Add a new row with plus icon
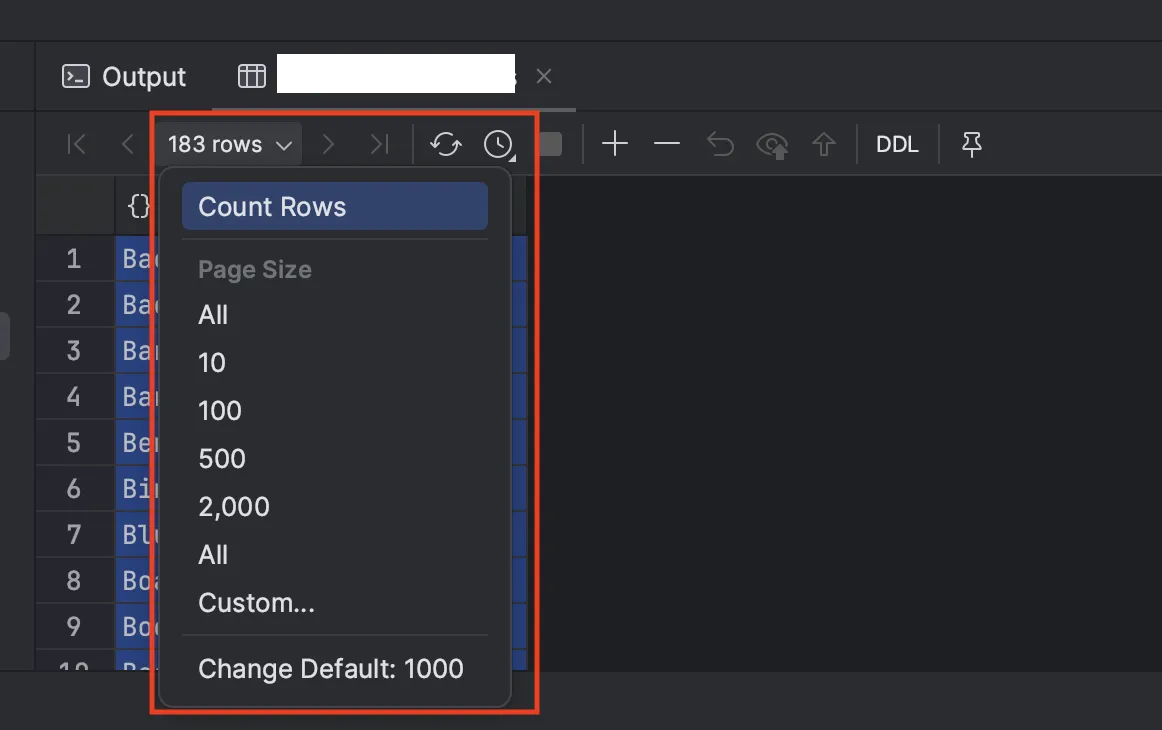Image resolution: width=1162 pixels, height=730 pixels. (x=615, y=145)
